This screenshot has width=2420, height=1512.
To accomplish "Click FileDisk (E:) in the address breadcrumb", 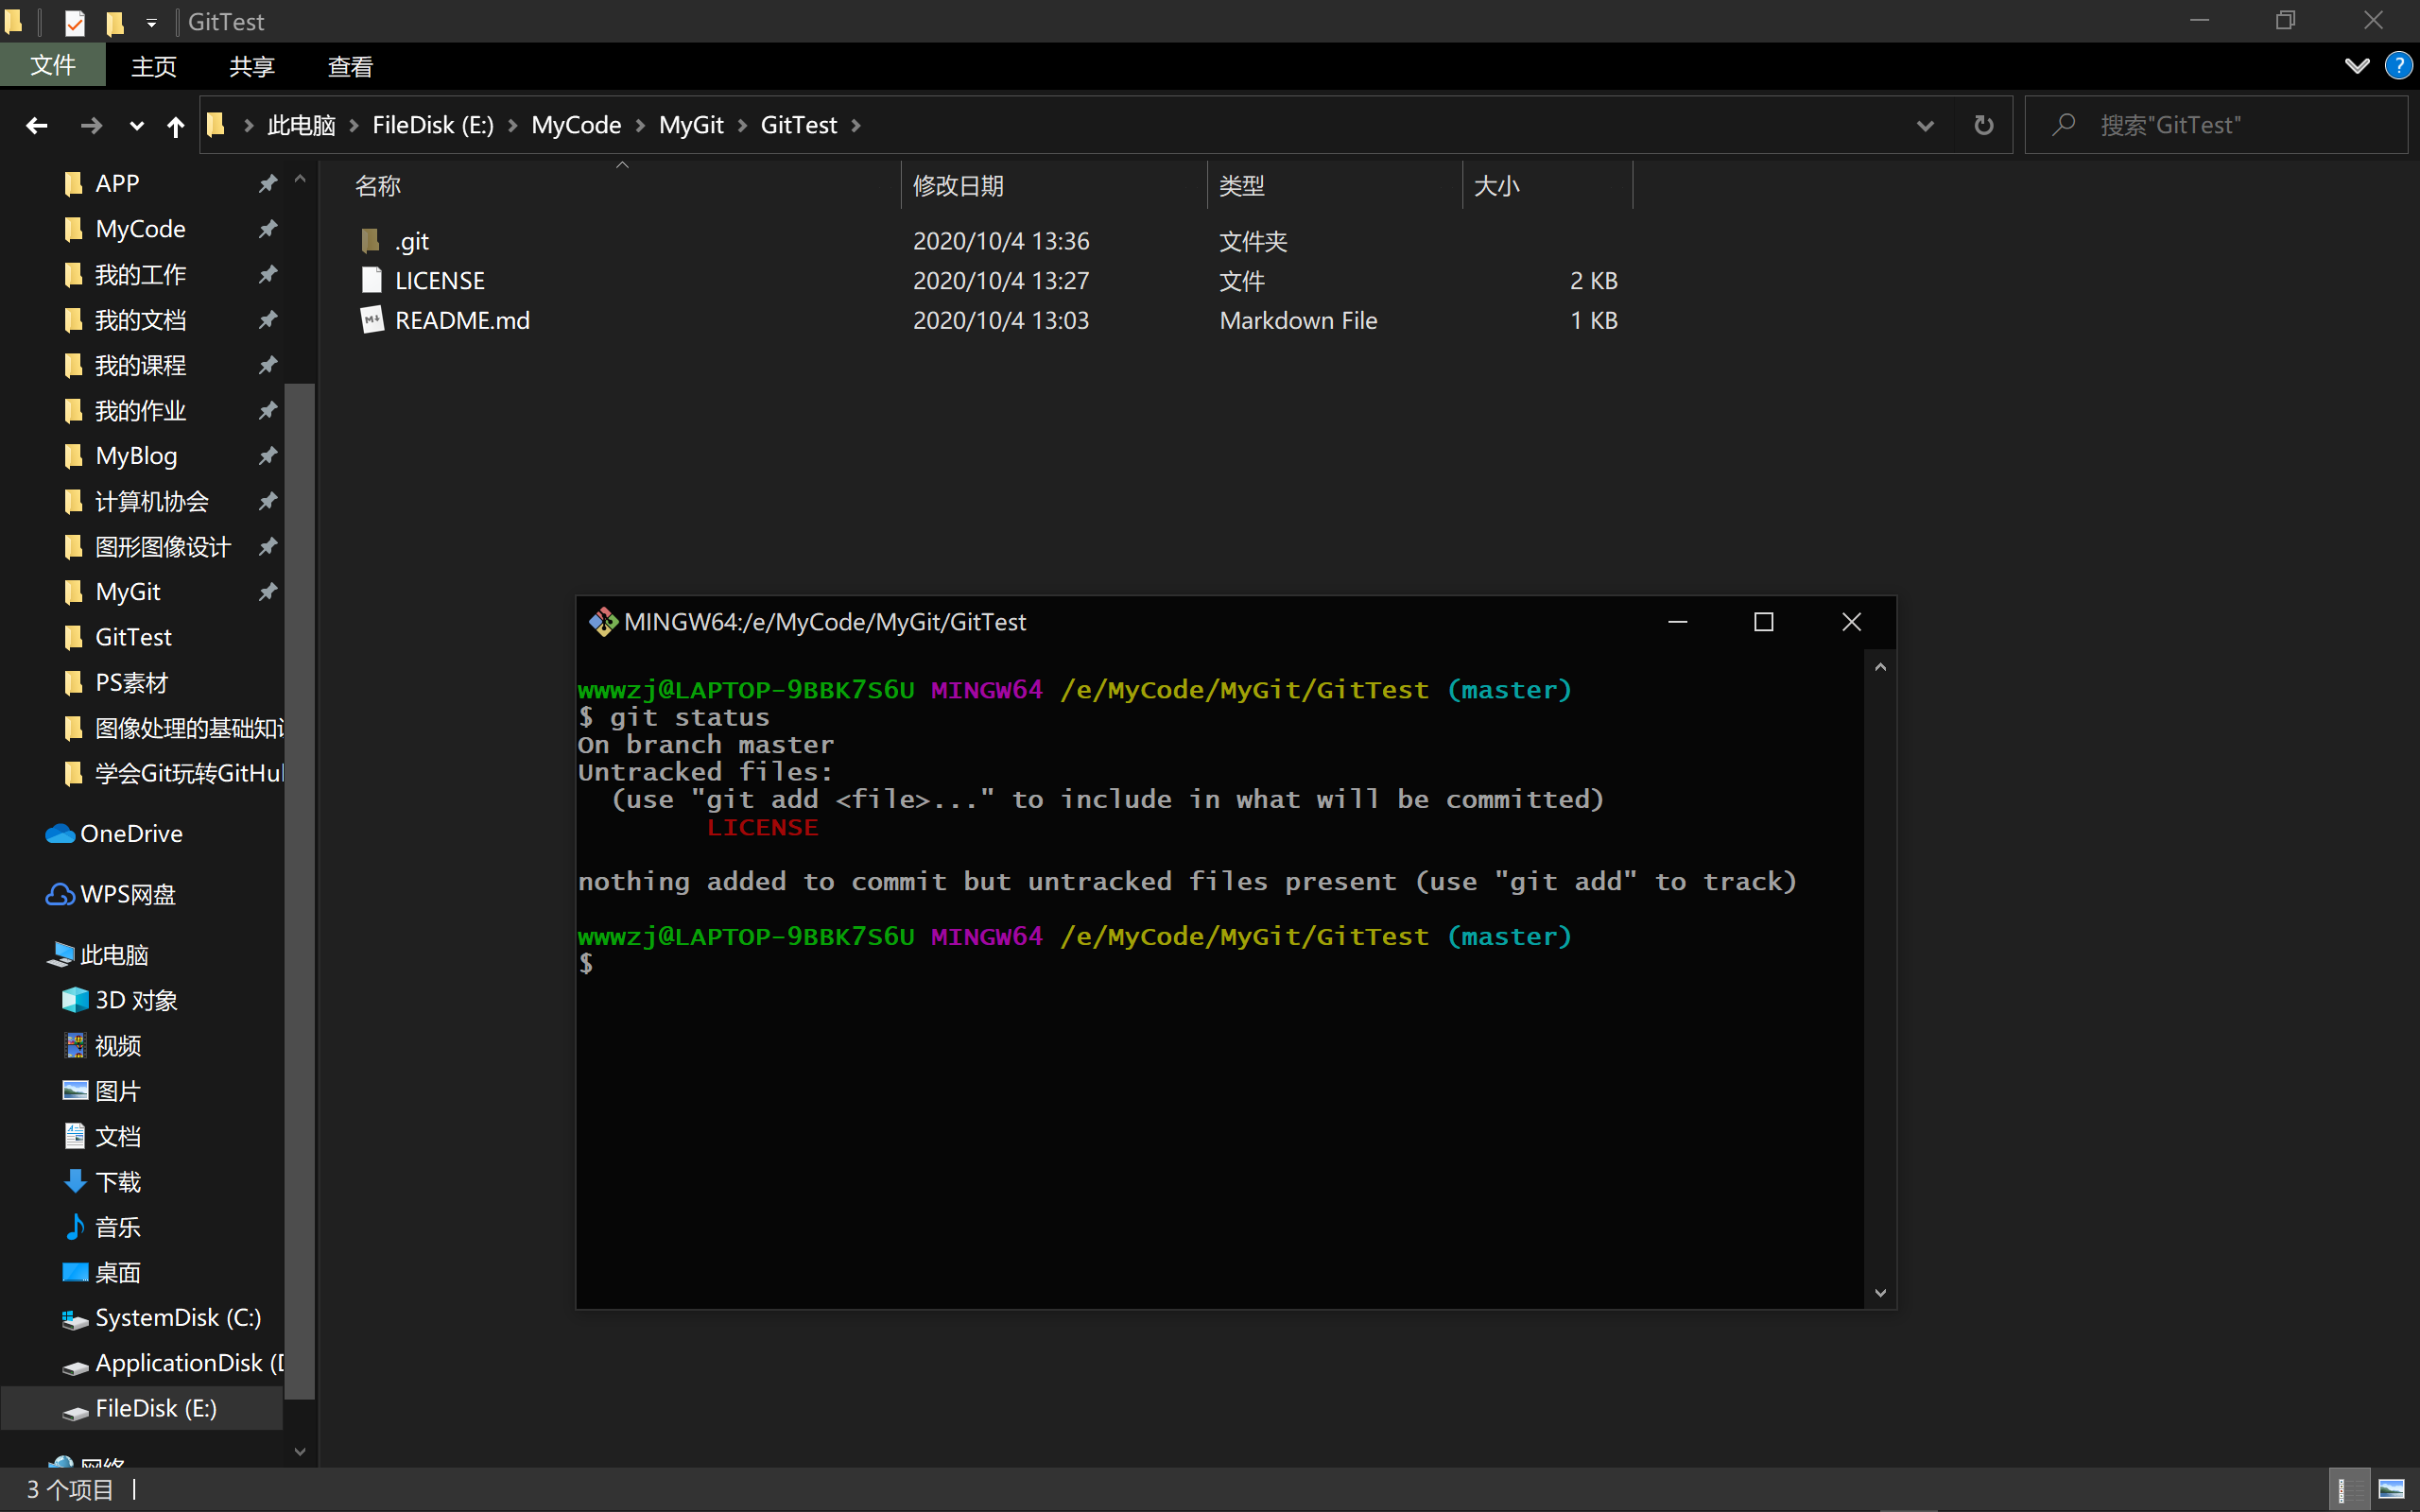I will pyautogui.click(x=433, y=125).
